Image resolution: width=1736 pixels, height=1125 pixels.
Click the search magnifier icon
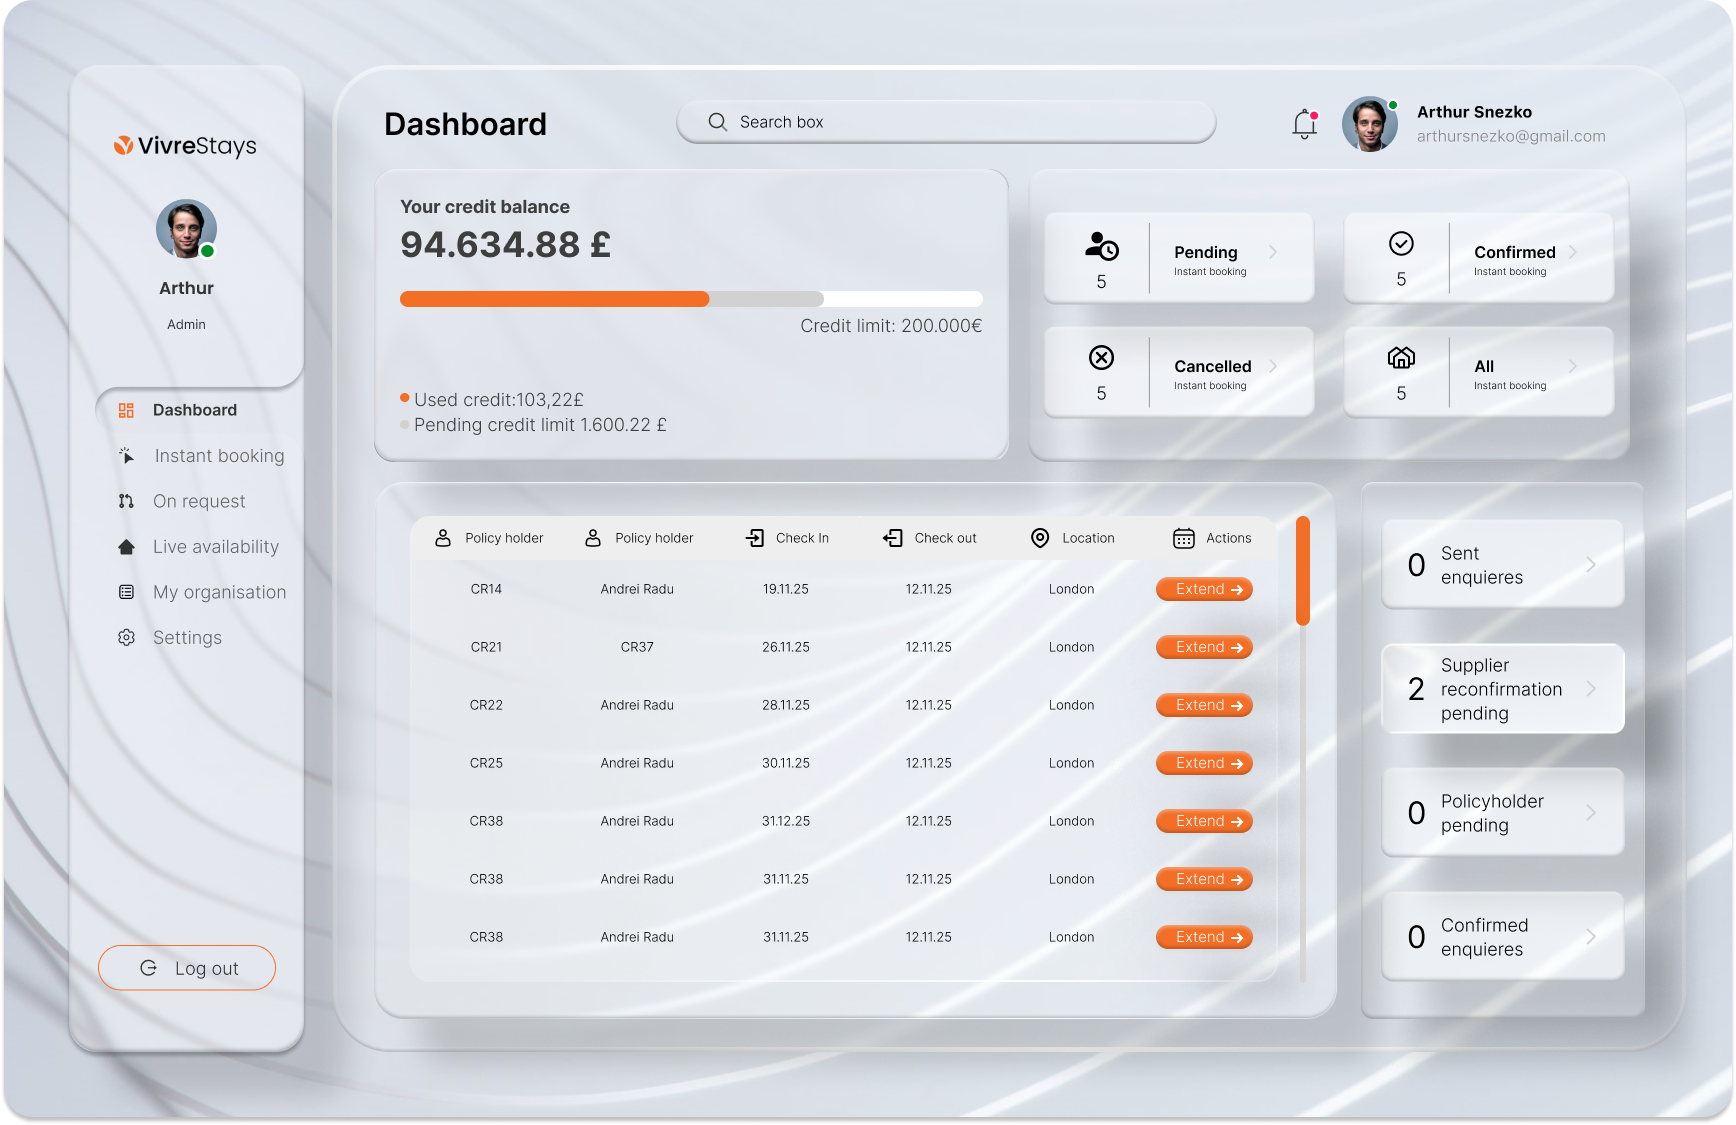click(717, 122)
